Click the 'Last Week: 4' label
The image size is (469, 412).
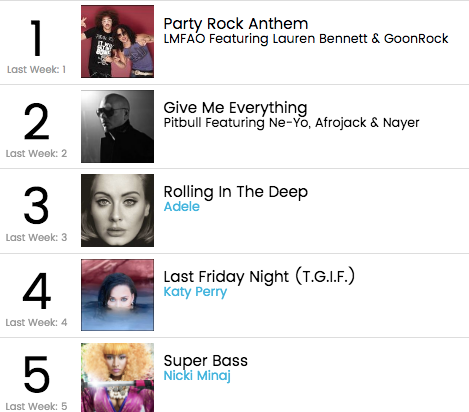click(36, 322)
